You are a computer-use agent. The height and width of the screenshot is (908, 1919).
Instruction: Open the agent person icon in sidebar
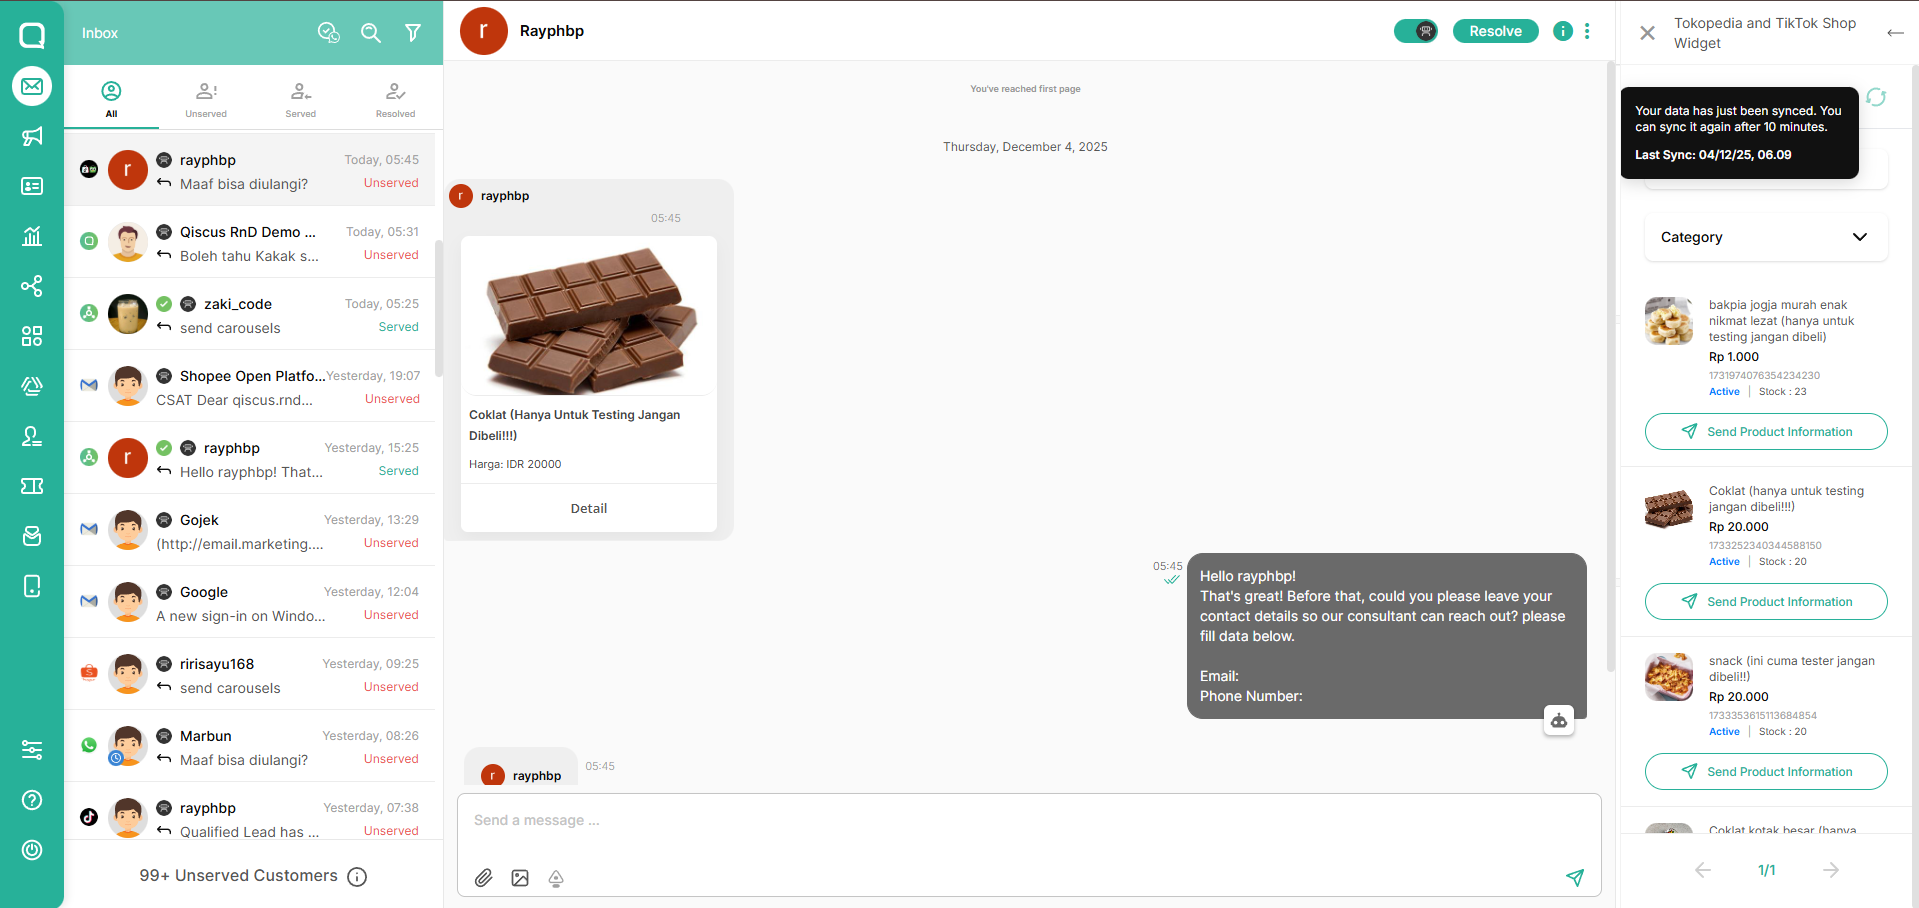coord(32,436)
